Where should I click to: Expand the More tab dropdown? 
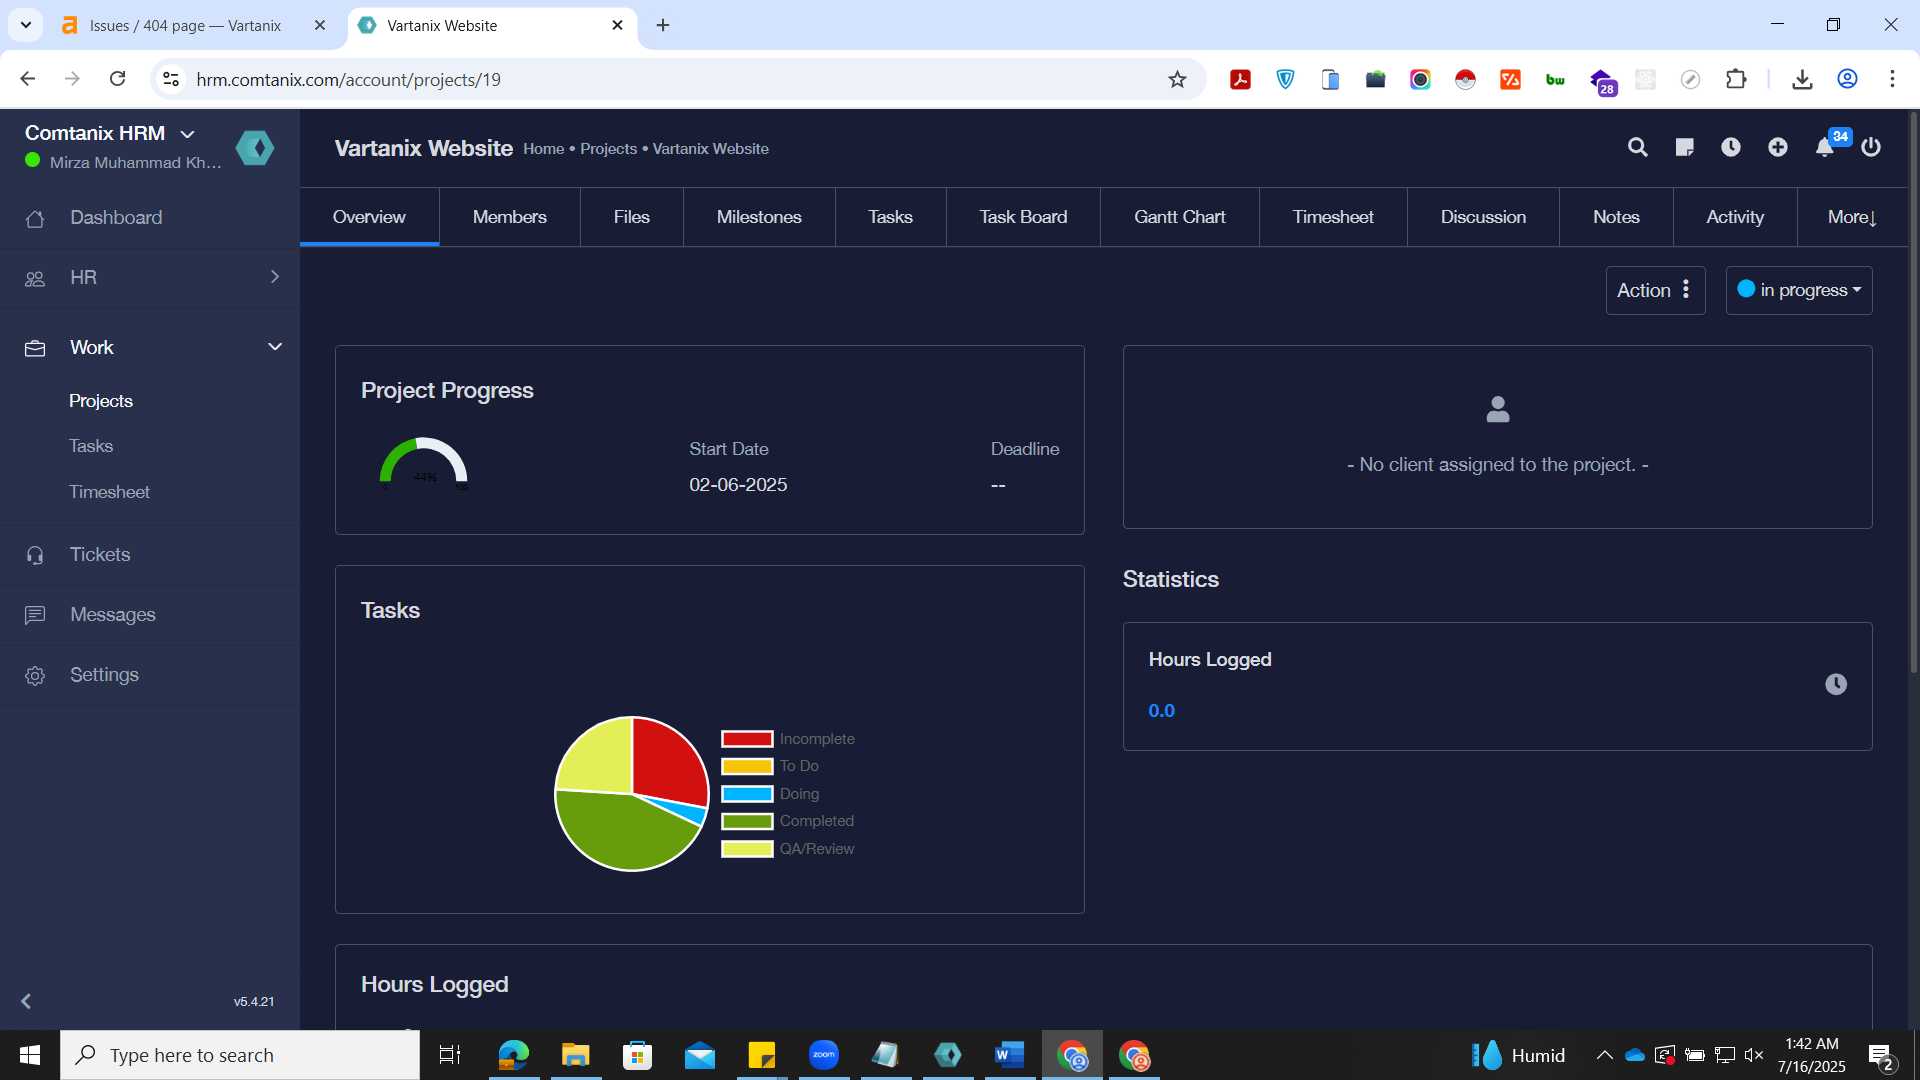(x=1852, y=217)
